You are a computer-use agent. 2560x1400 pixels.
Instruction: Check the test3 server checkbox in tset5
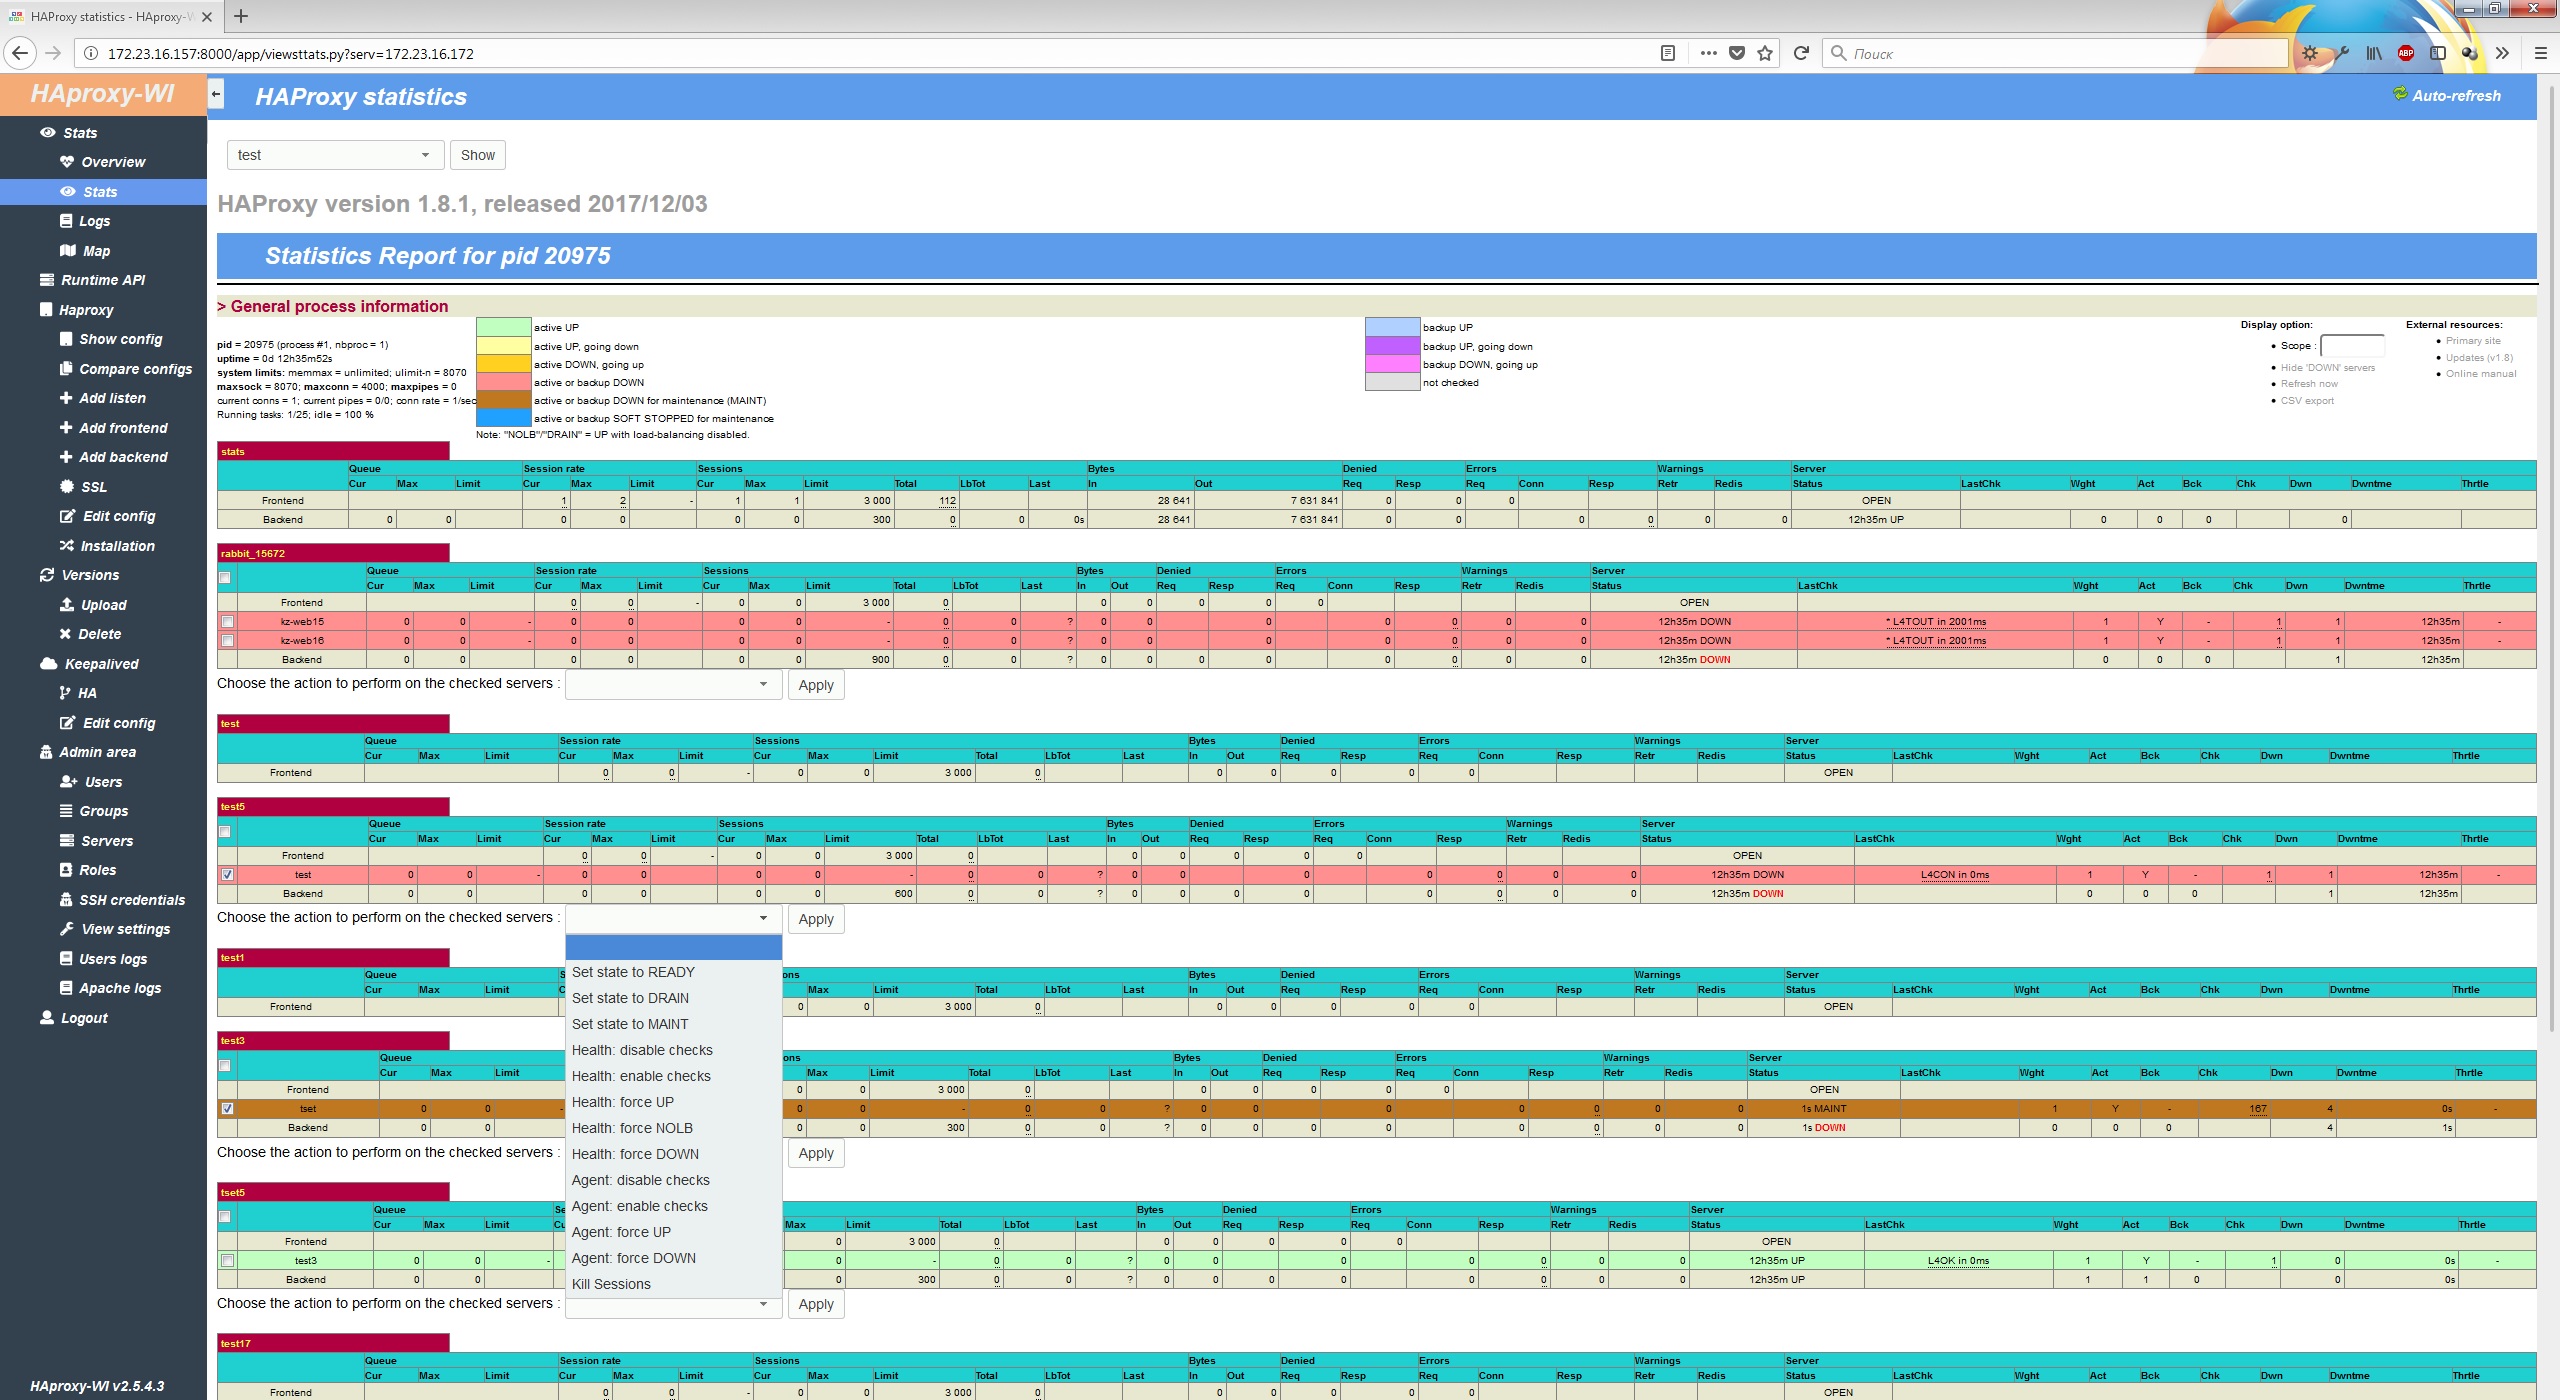(227, 1261)
